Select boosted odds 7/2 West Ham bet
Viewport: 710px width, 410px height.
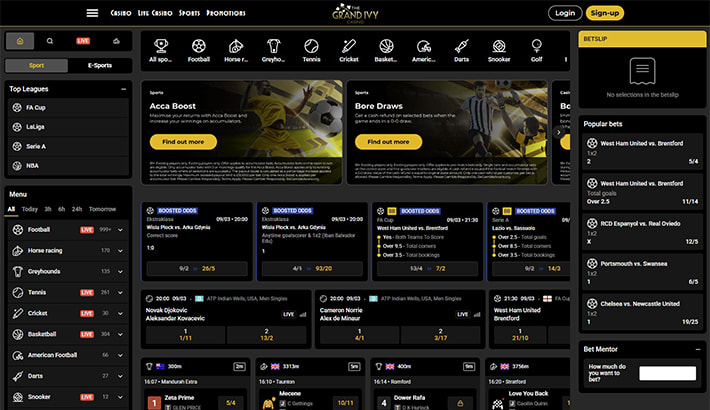(427, 269)
